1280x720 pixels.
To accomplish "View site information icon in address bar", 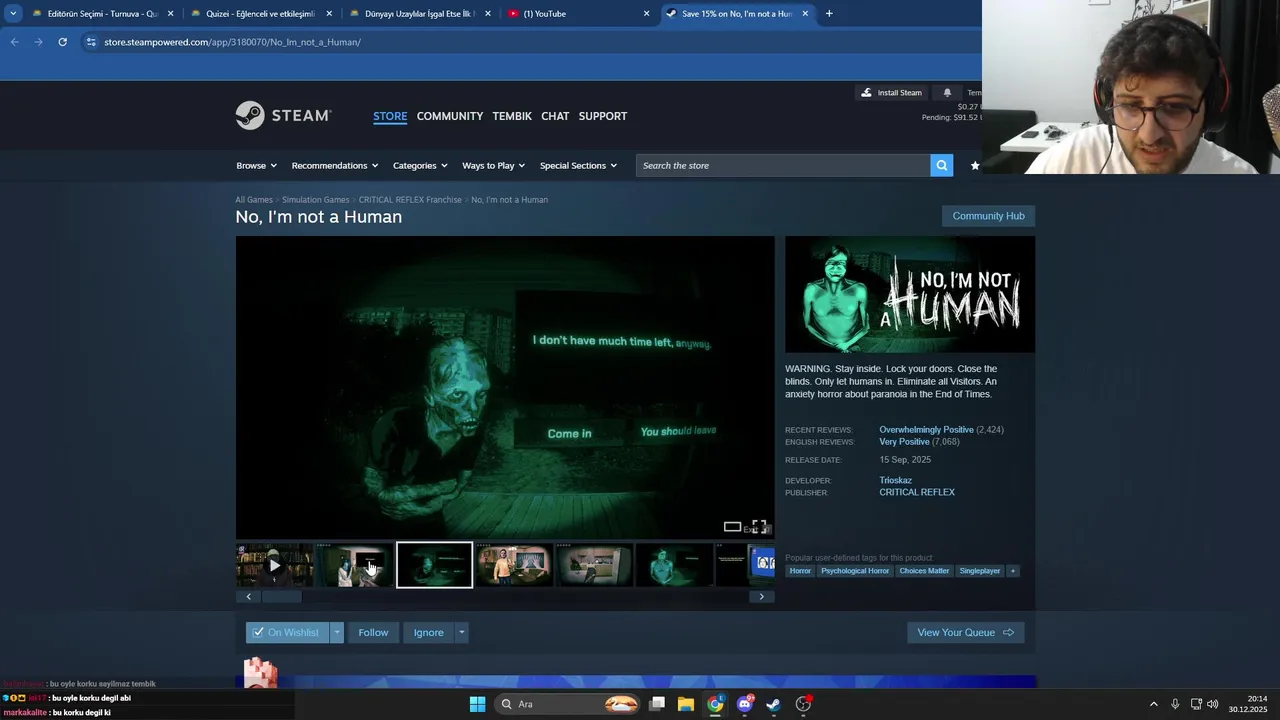I will 91,42.
